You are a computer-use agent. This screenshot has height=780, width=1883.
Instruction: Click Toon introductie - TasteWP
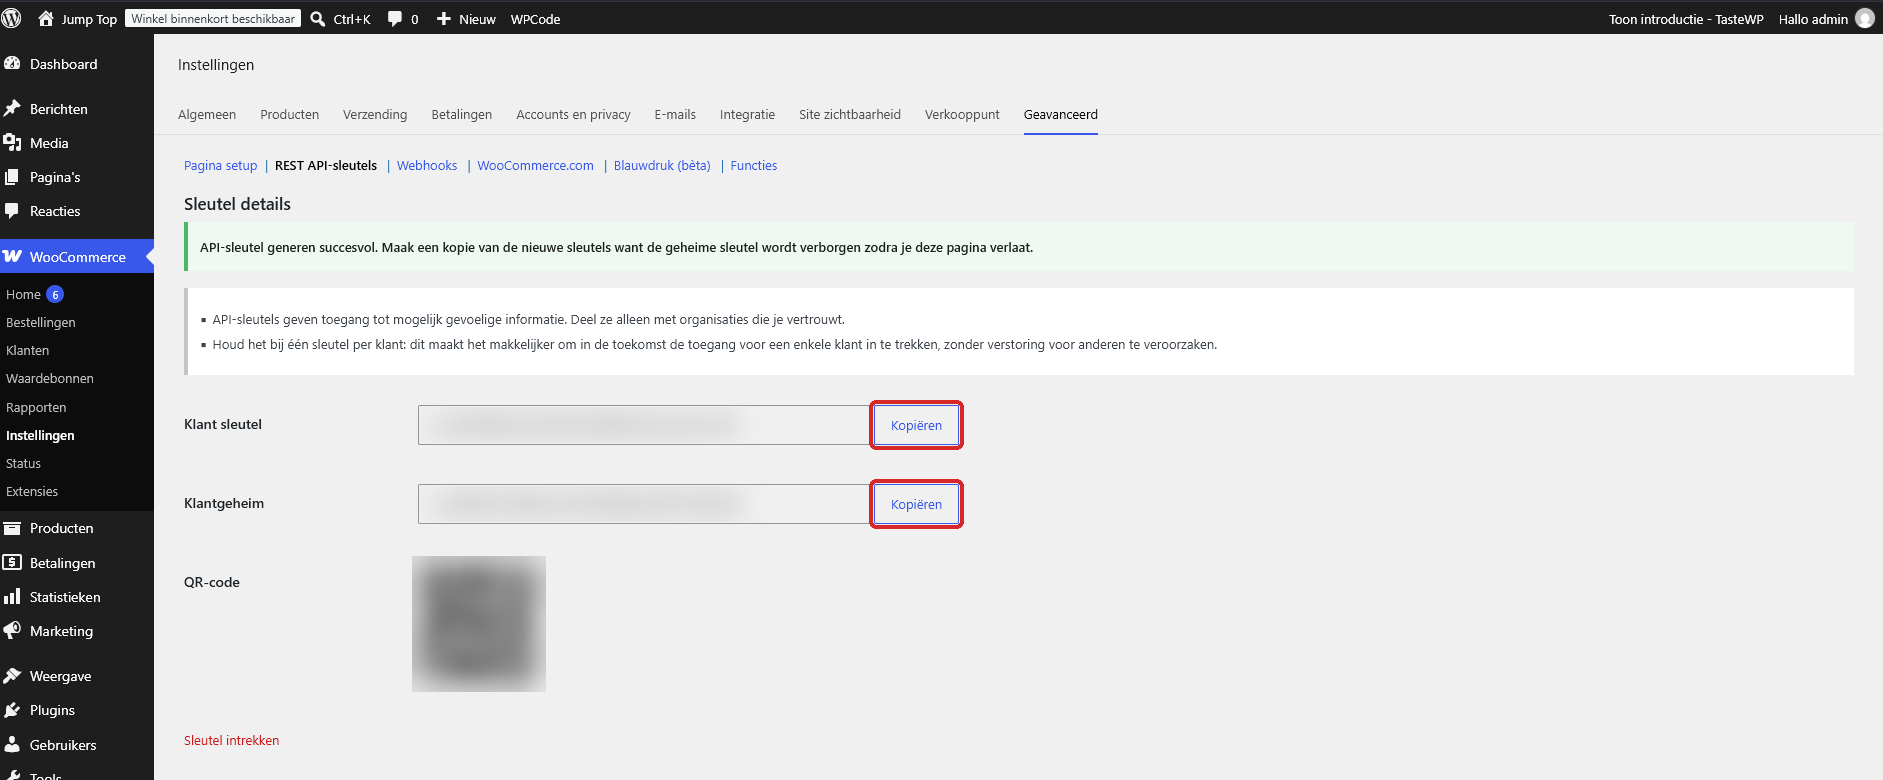(x=1686, y=19)
